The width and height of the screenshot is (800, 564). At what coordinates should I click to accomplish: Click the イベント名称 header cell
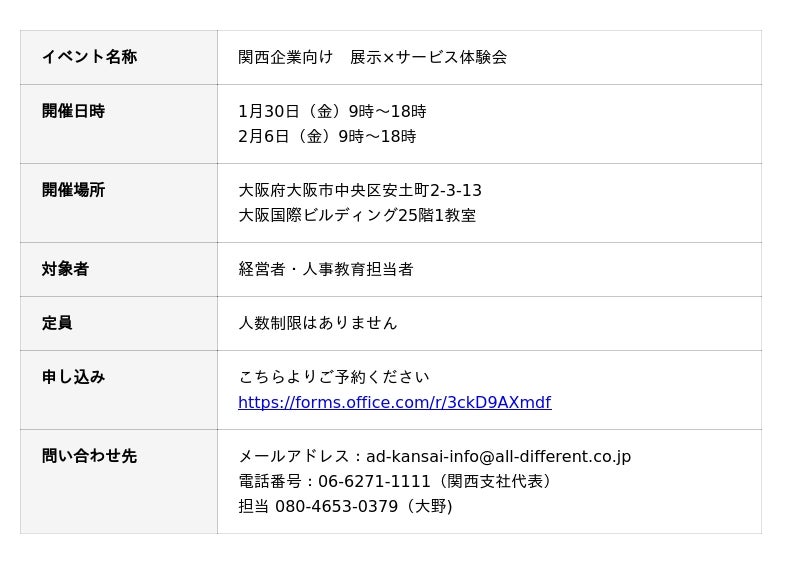tap(89, 57)
